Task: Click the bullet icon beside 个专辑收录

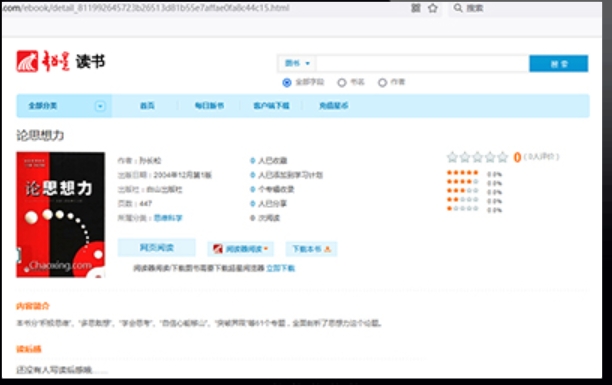Action: coord(253,189)
